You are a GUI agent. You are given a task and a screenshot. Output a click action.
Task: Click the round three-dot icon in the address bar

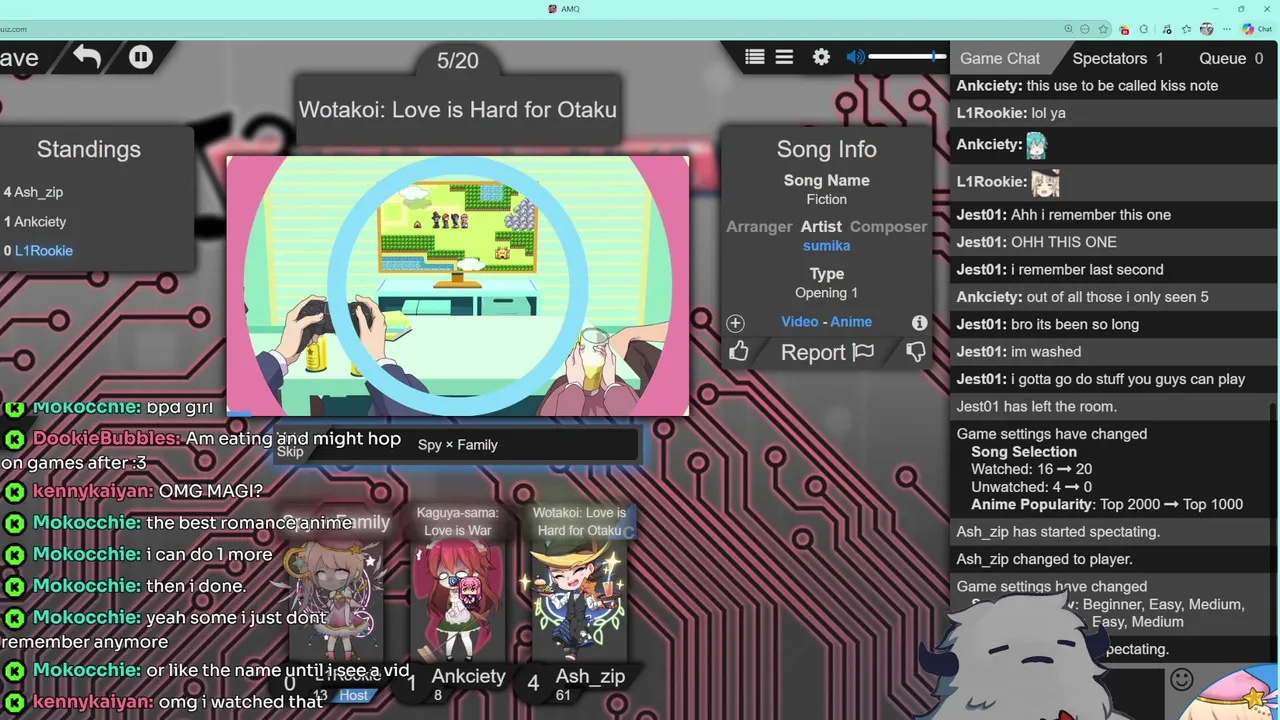pyautogui.click(x=1085, y=29)
